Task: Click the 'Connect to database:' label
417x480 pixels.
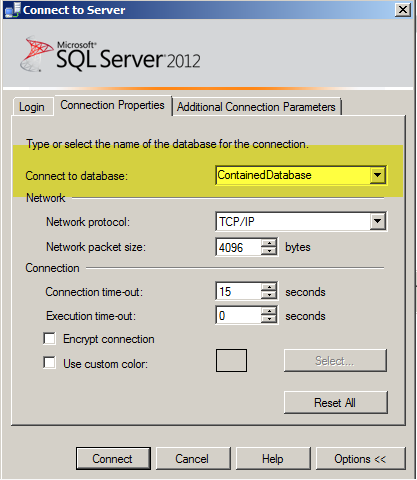Action: pos(77,176)
